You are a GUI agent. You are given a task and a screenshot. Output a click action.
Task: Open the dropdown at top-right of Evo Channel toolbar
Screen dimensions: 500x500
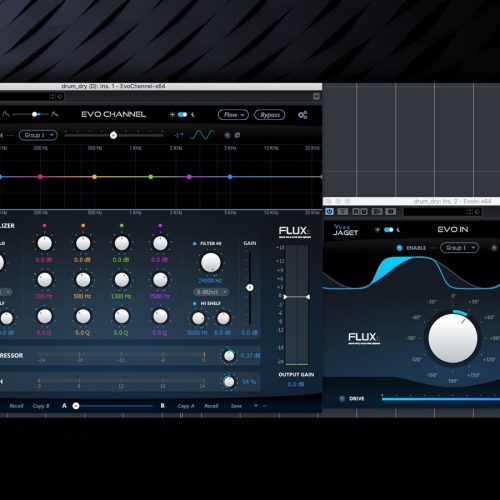pyautogui.click(x=316, y=96)
